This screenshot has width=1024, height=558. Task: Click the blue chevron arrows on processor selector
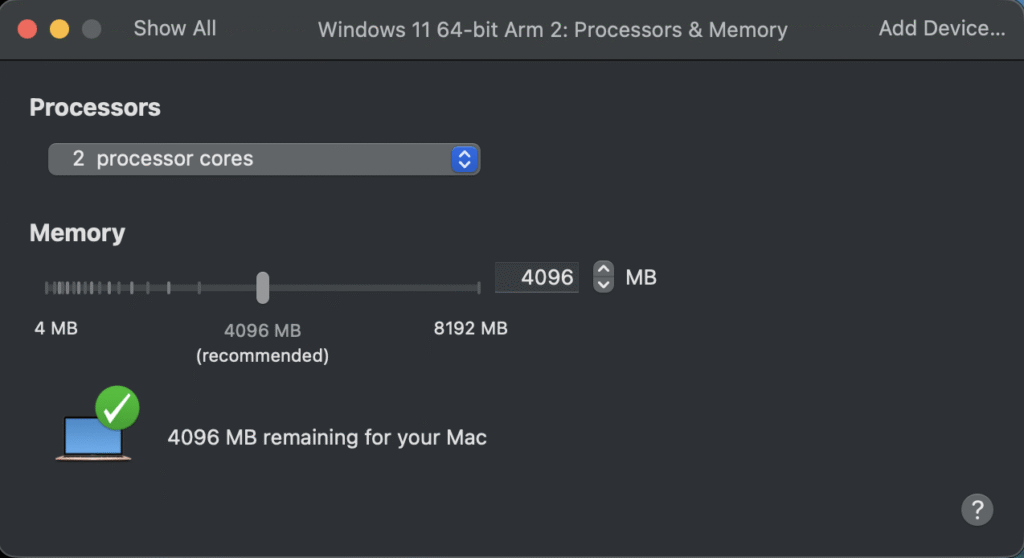pyautogui.click(x=463, y=159)
